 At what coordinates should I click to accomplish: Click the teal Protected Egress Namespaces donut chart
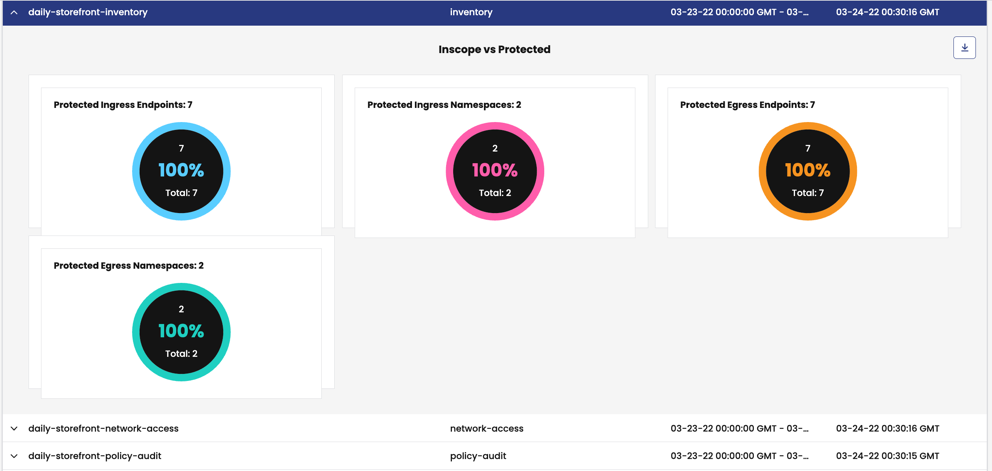[181, 332]
